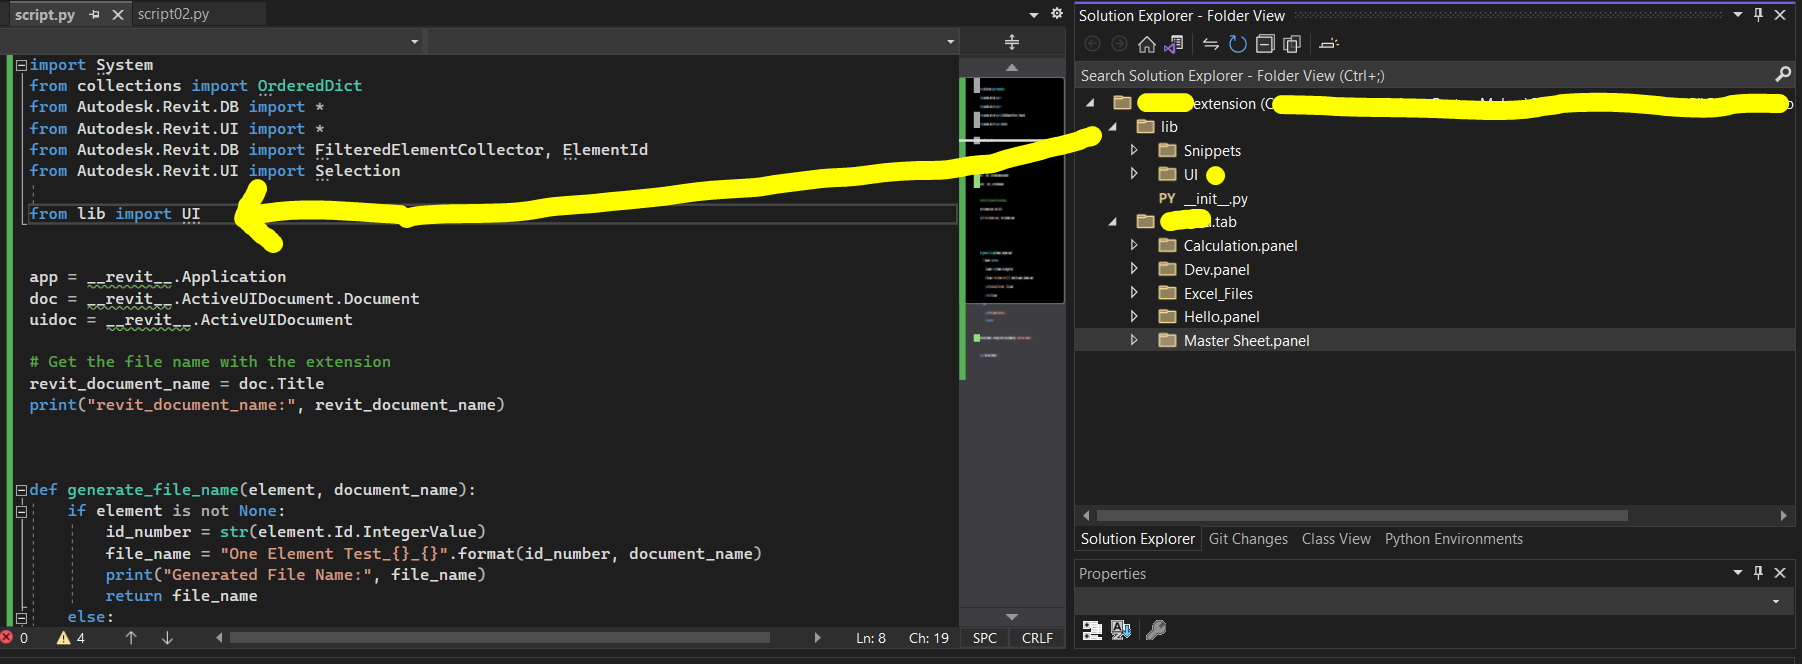Refresh the Solution Explorer folder view
The width and height of the screenshot is (1802, 664).
1238,44
